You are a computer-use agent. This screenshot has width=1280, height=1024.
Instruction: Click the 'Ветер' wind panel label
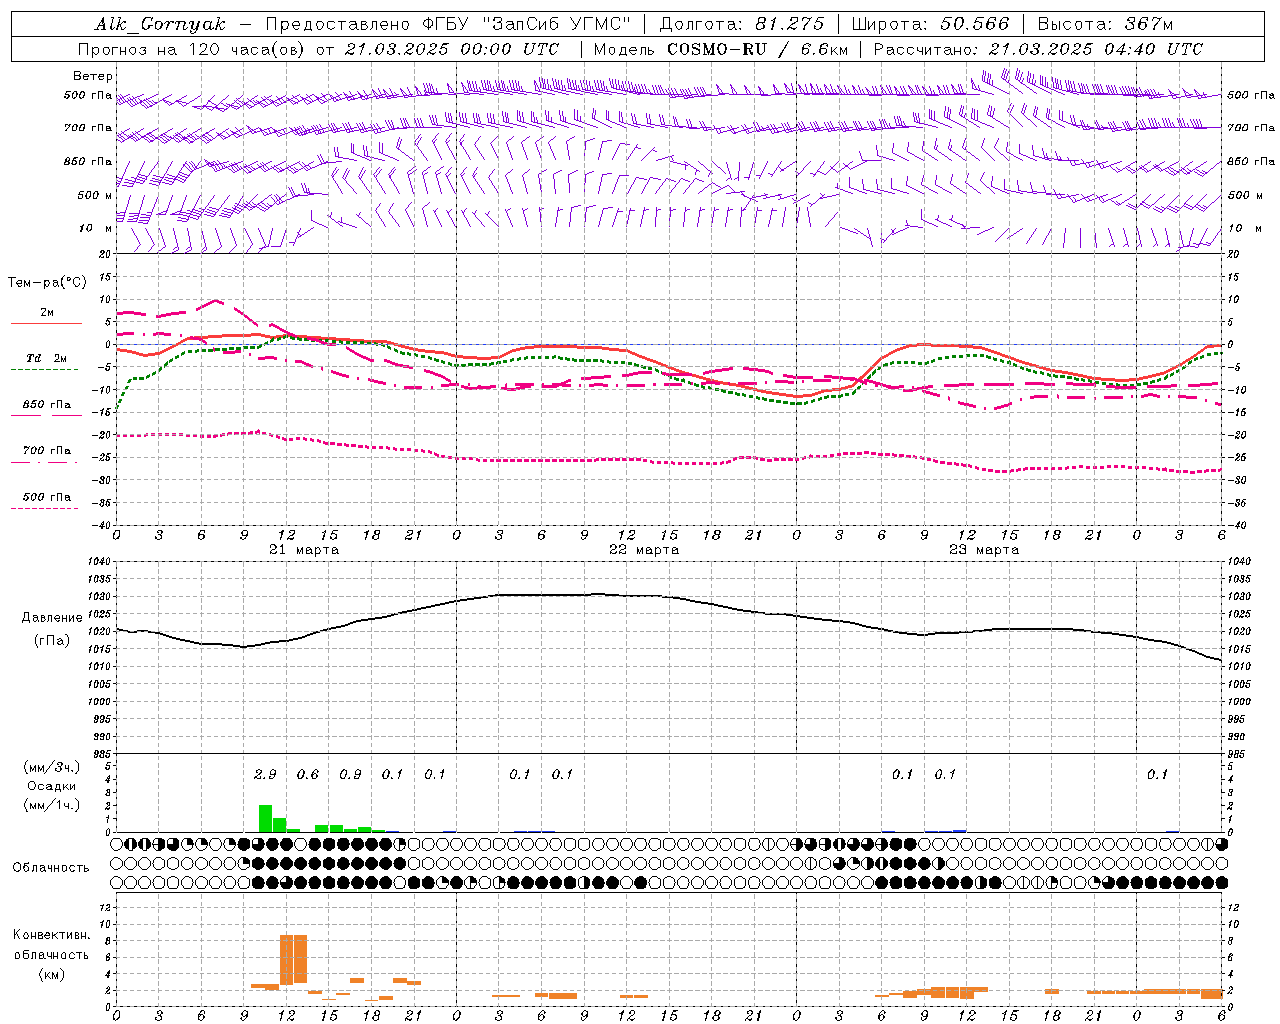(93, 76)
